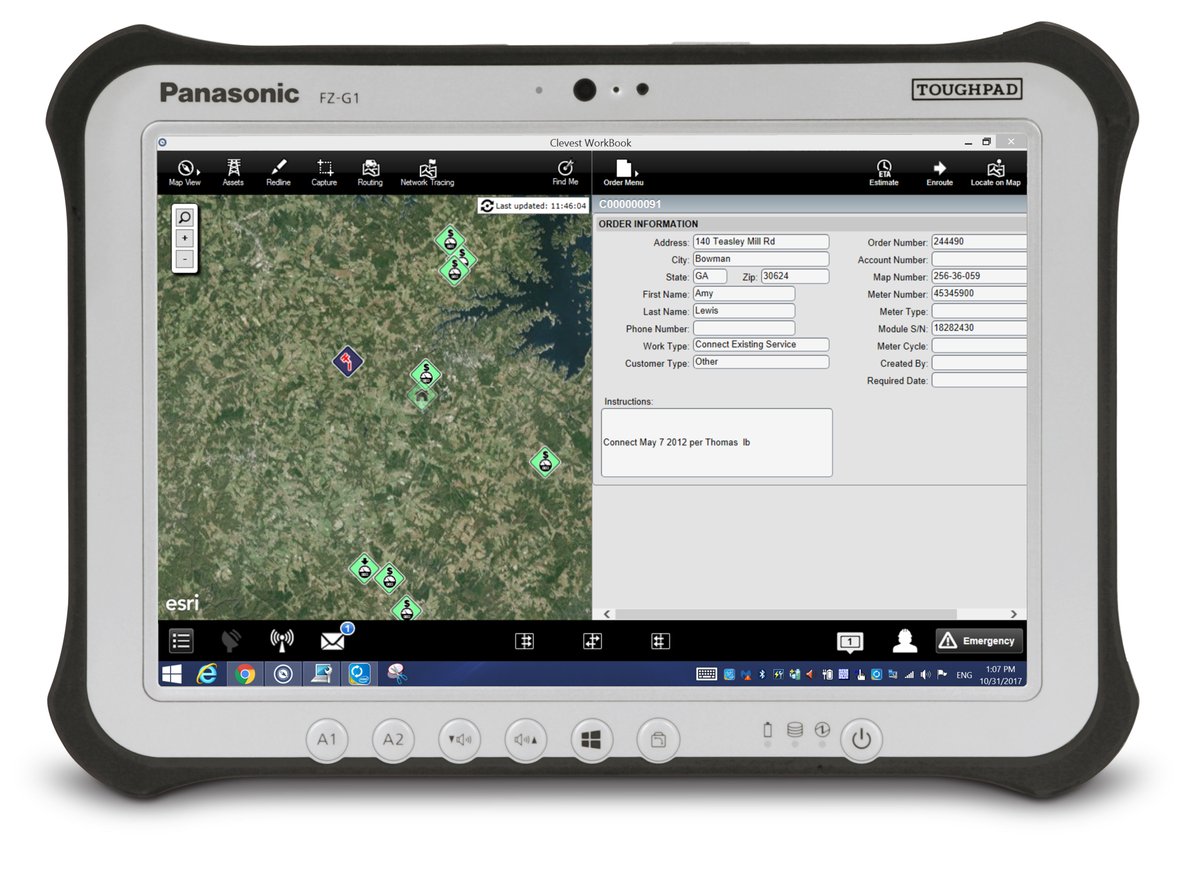Click the Meter Number field
The height and width of the screenshot is (880, 1200).
point(979,294)
